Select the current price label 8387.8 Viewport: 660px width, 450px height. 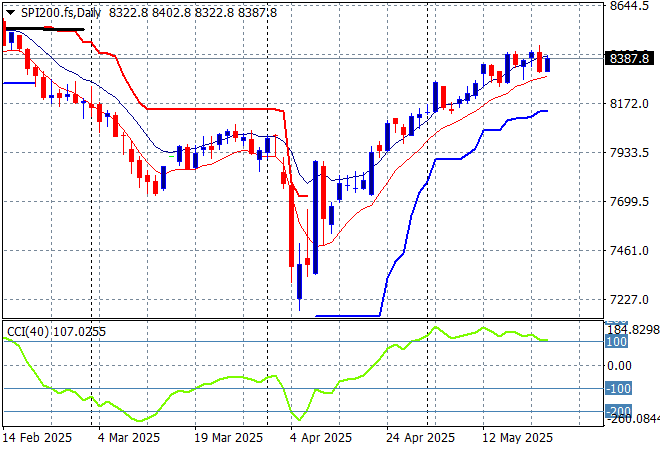tap(629, 58)
